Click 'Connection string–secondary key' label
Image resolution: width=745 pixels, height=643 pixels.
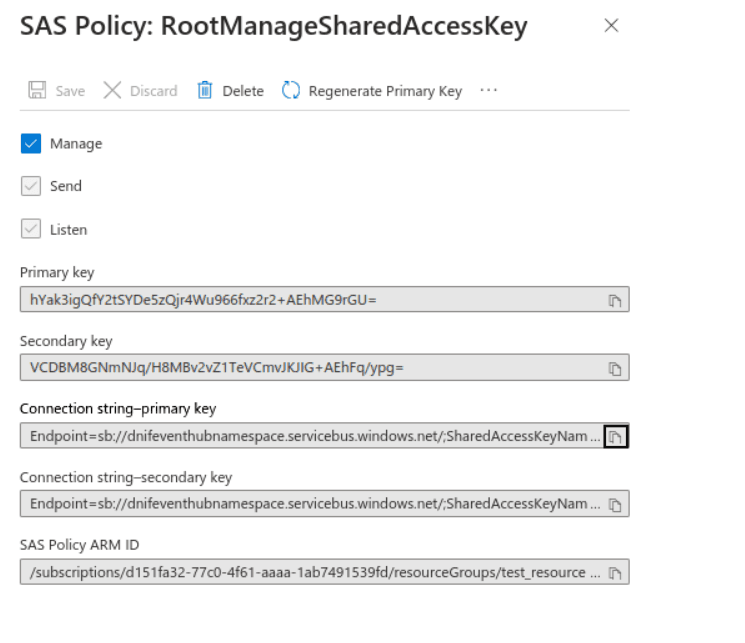[126, 478]
